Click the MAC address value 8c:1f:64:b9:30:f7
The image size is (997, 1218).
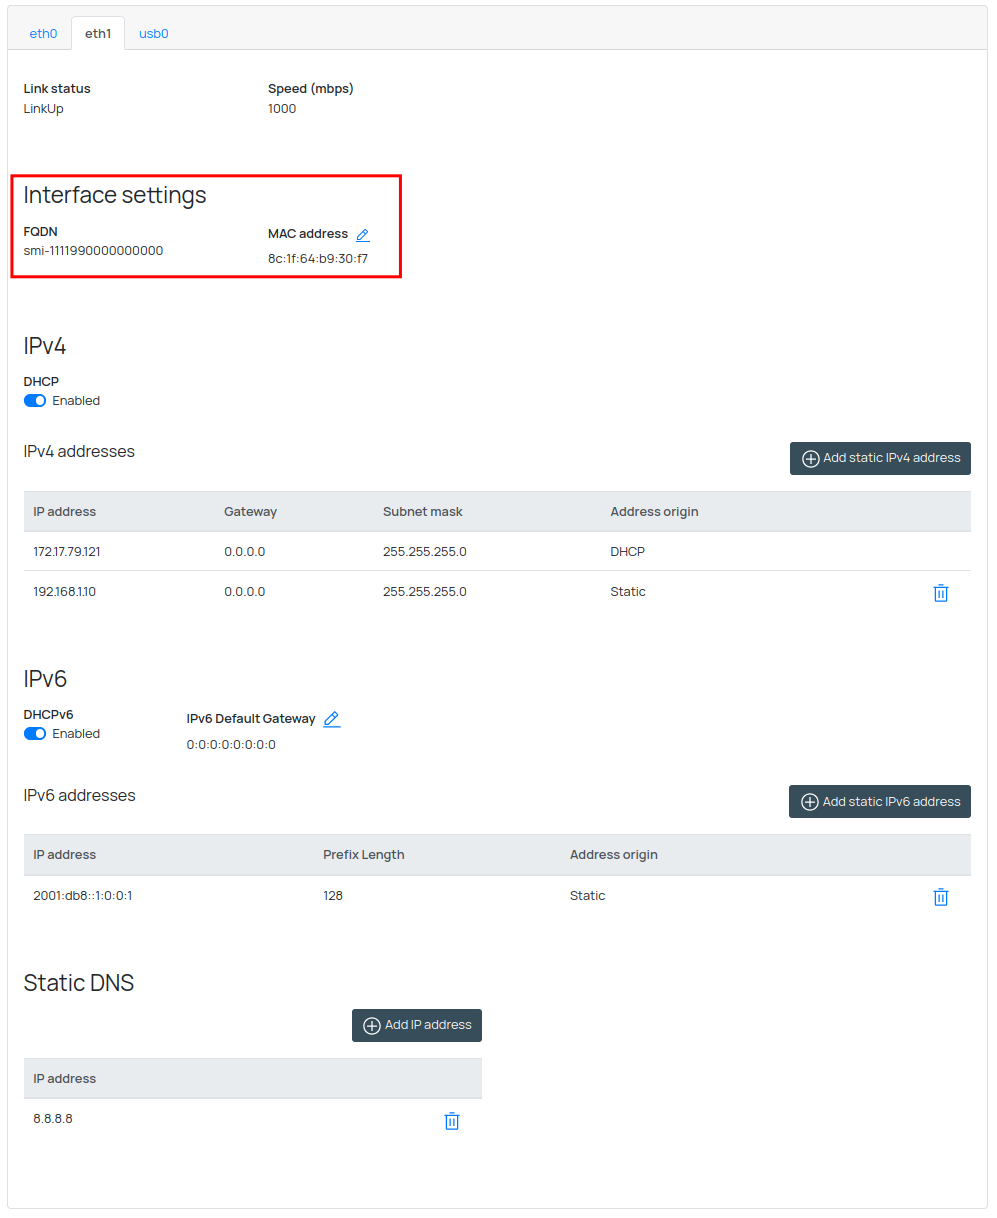tap(317, 259)
